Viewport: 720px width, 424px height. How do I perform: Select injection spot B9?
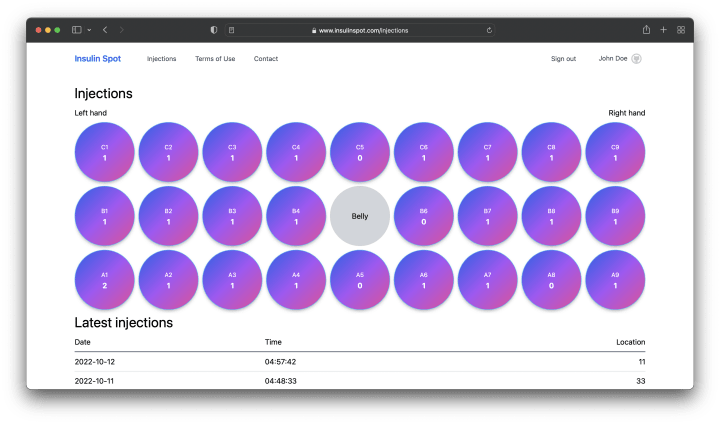615,216
